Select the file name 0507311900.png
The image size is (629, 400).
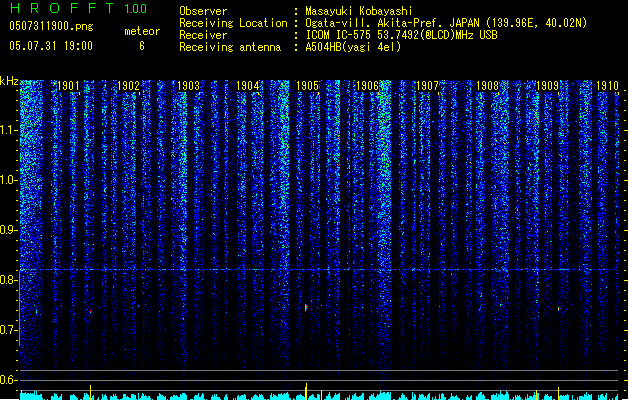point(51,26)
